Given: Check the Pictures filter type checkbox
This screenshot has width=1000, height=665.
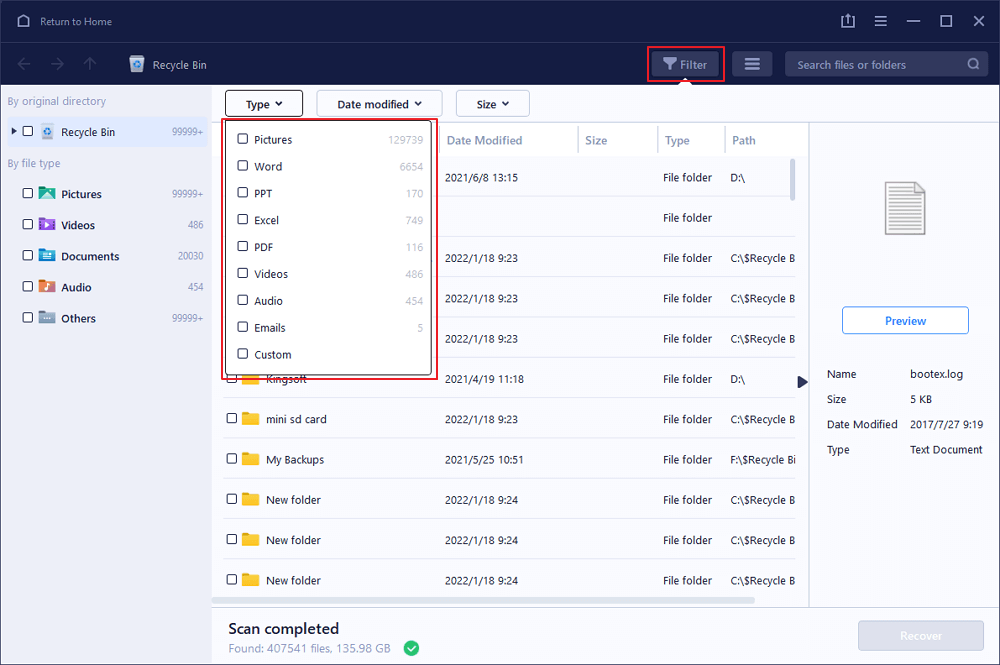Looking at the screenshot, I should [x=243, y=139].
